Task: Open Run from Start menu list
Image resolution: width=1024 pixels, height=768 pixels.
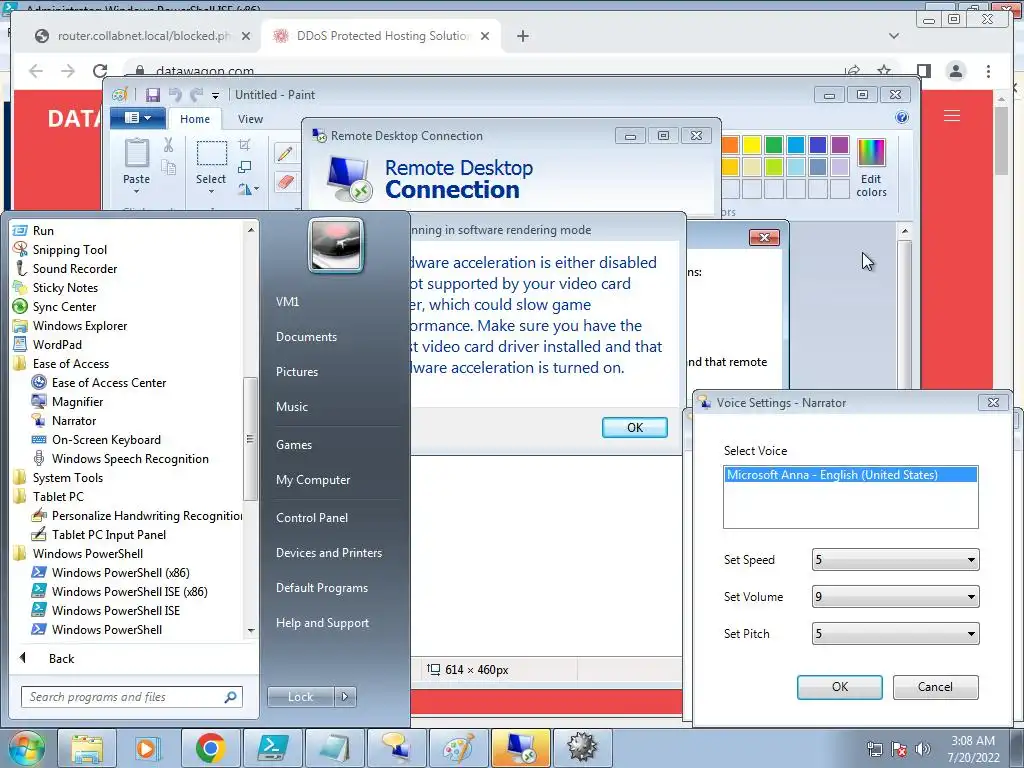Action: coord(43,231)
